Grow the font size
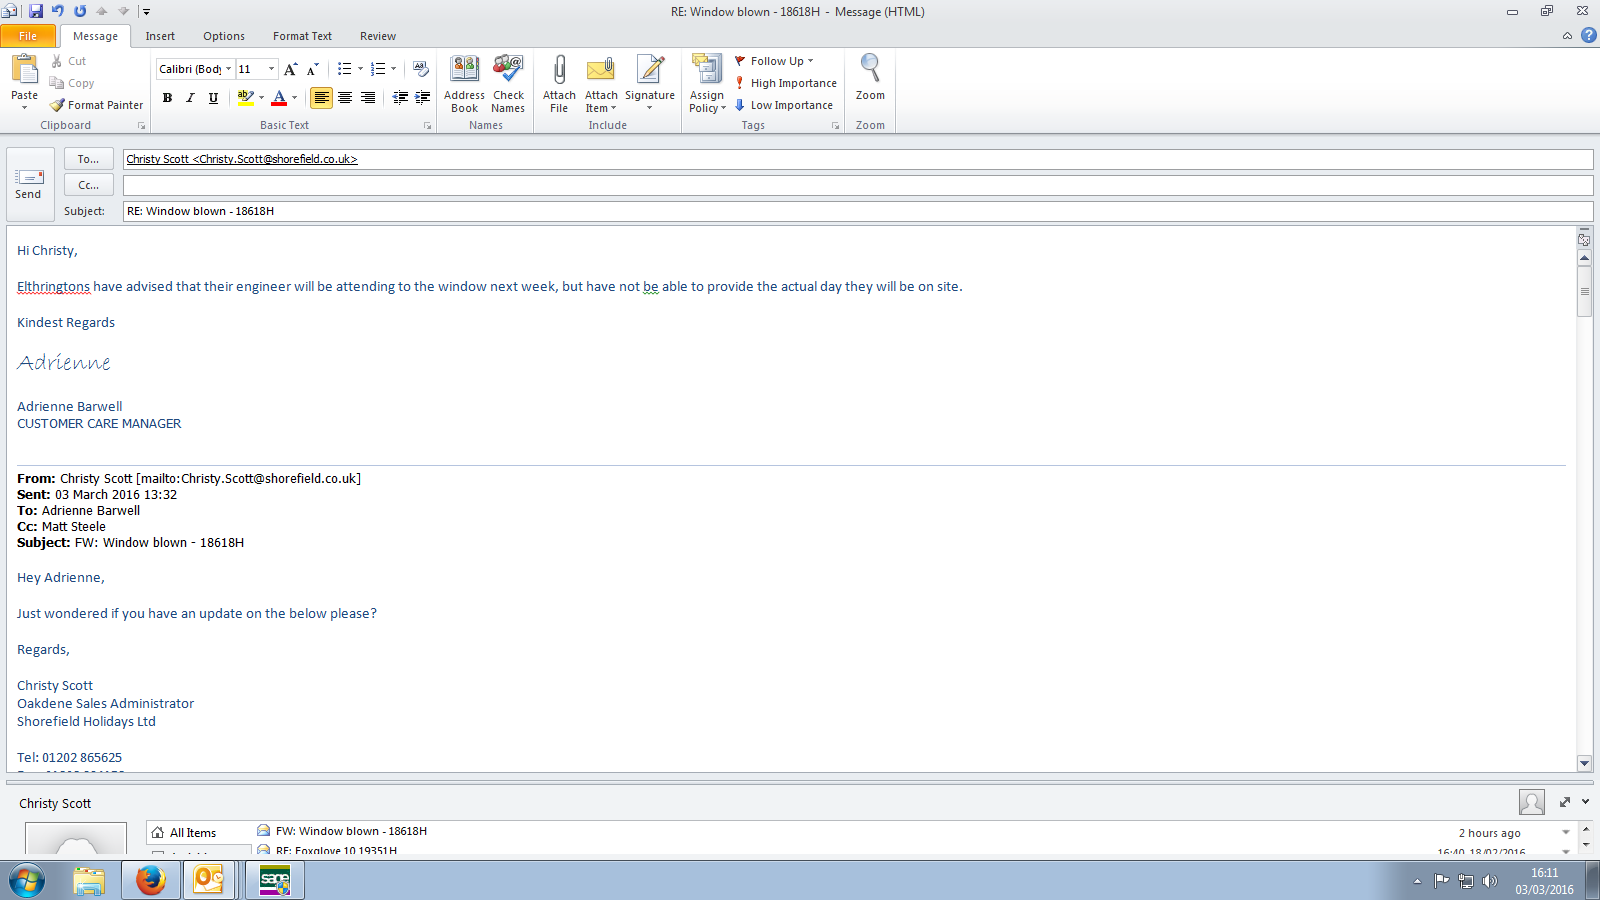Screen dimensions: 1600x900 click(x=290, y=69)
